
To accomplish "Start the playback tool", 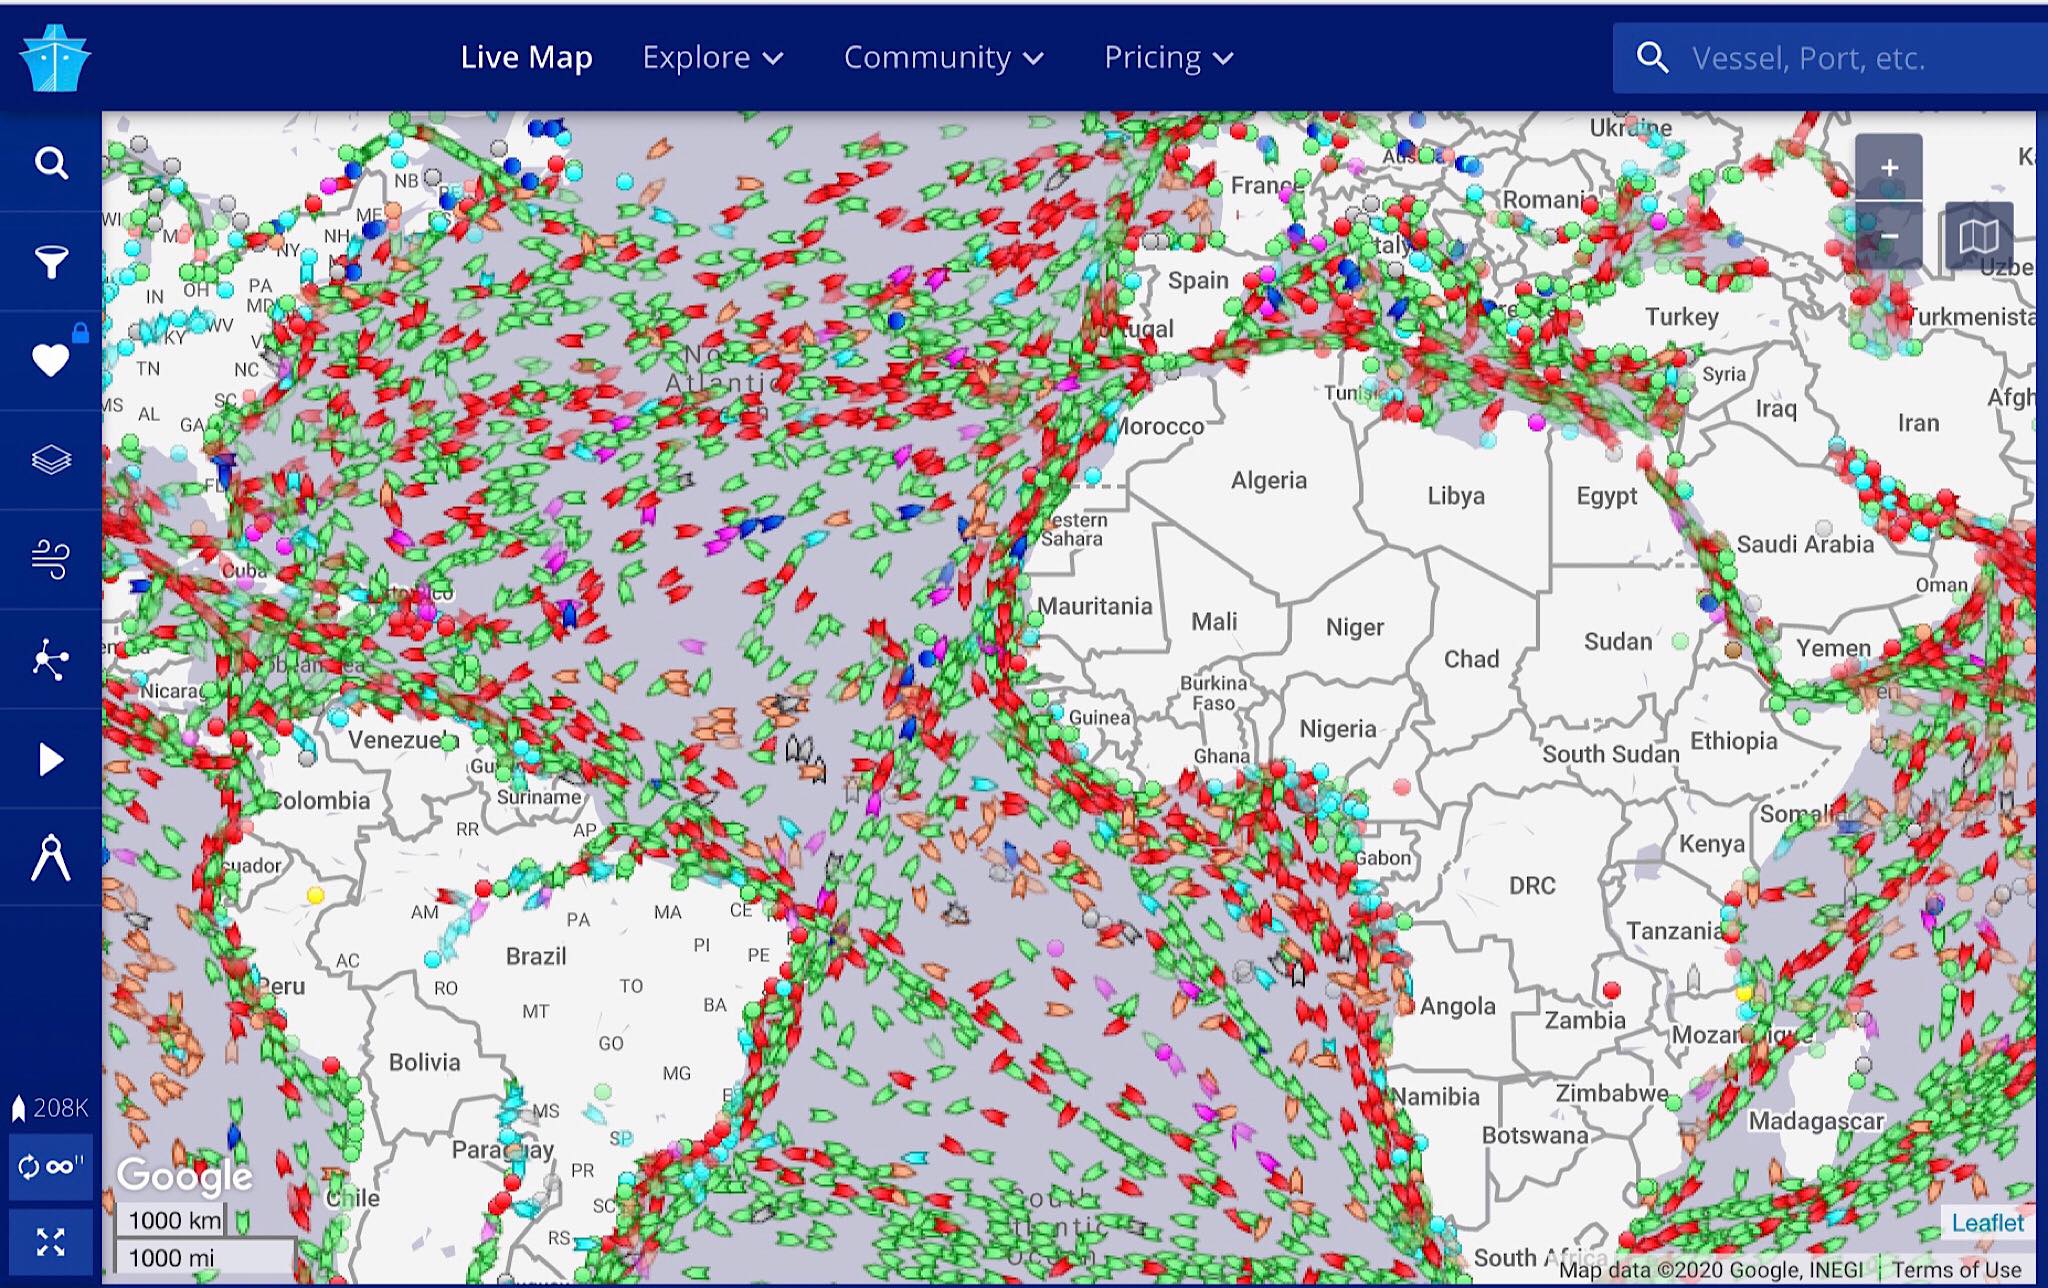I will pos(51,760).
